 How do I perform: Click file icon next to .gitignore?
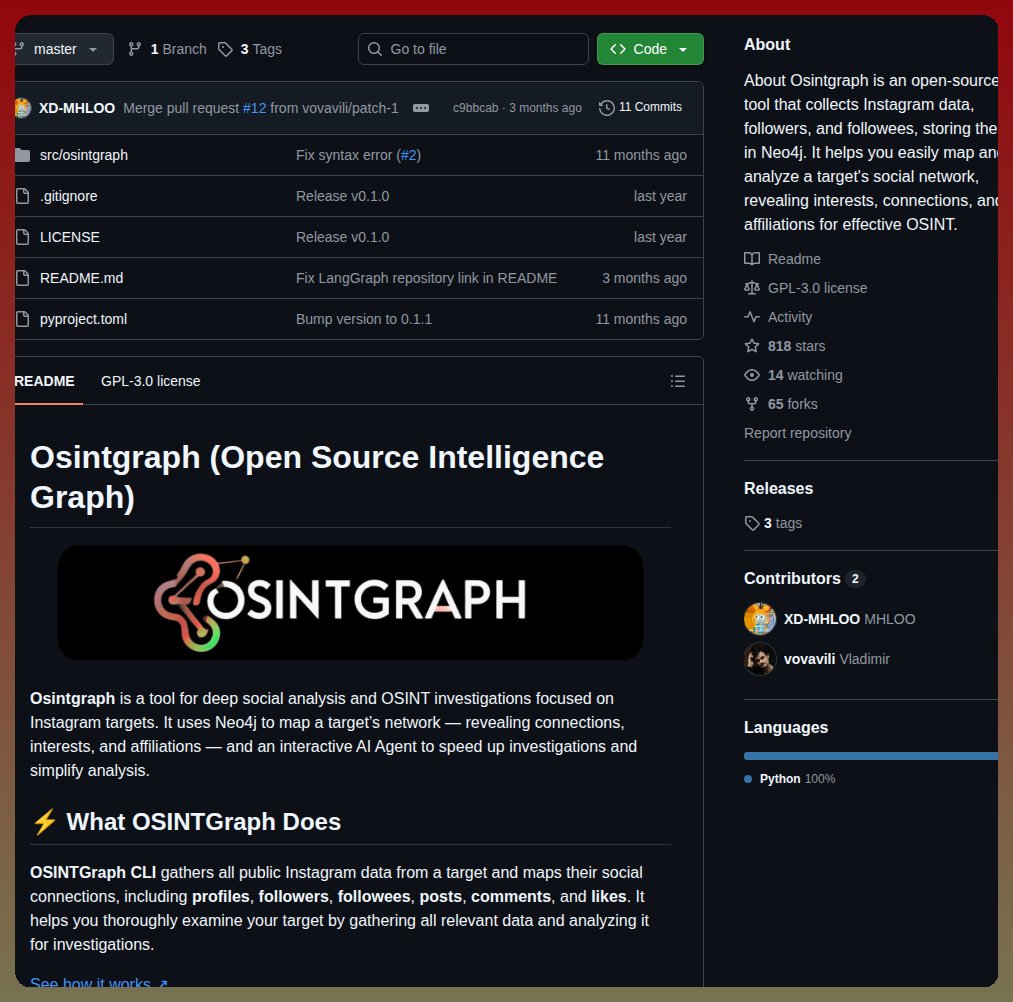click(23, 196)
